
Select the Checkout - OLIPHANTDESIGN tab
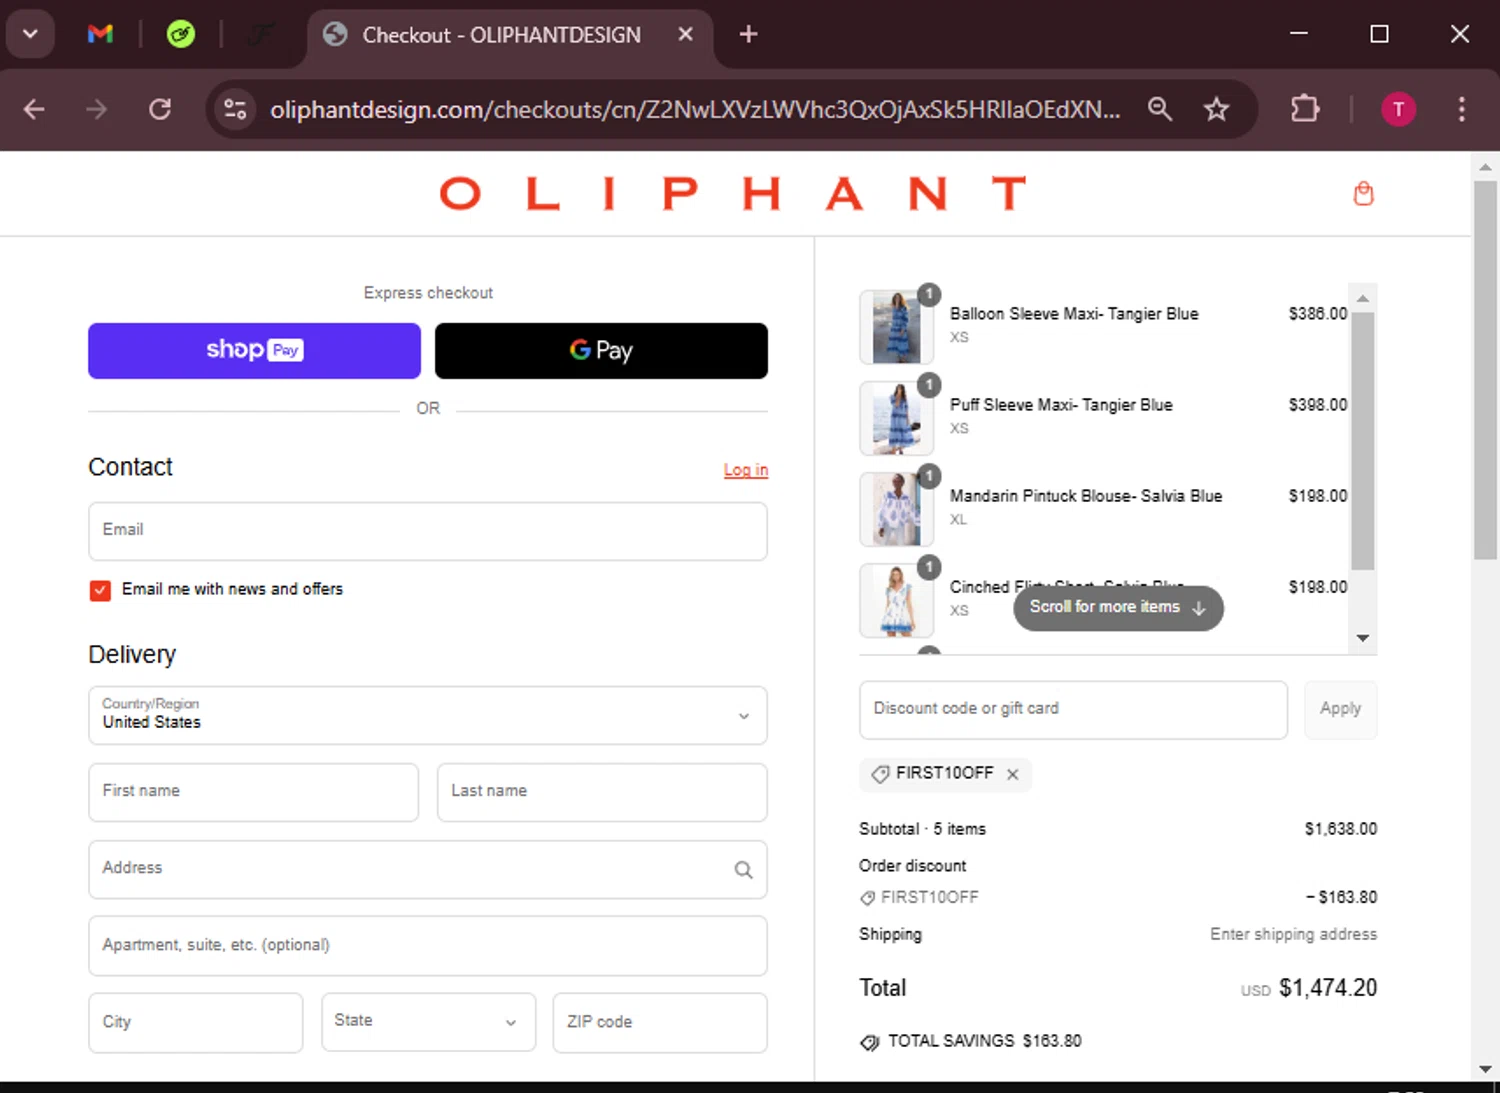500,35
